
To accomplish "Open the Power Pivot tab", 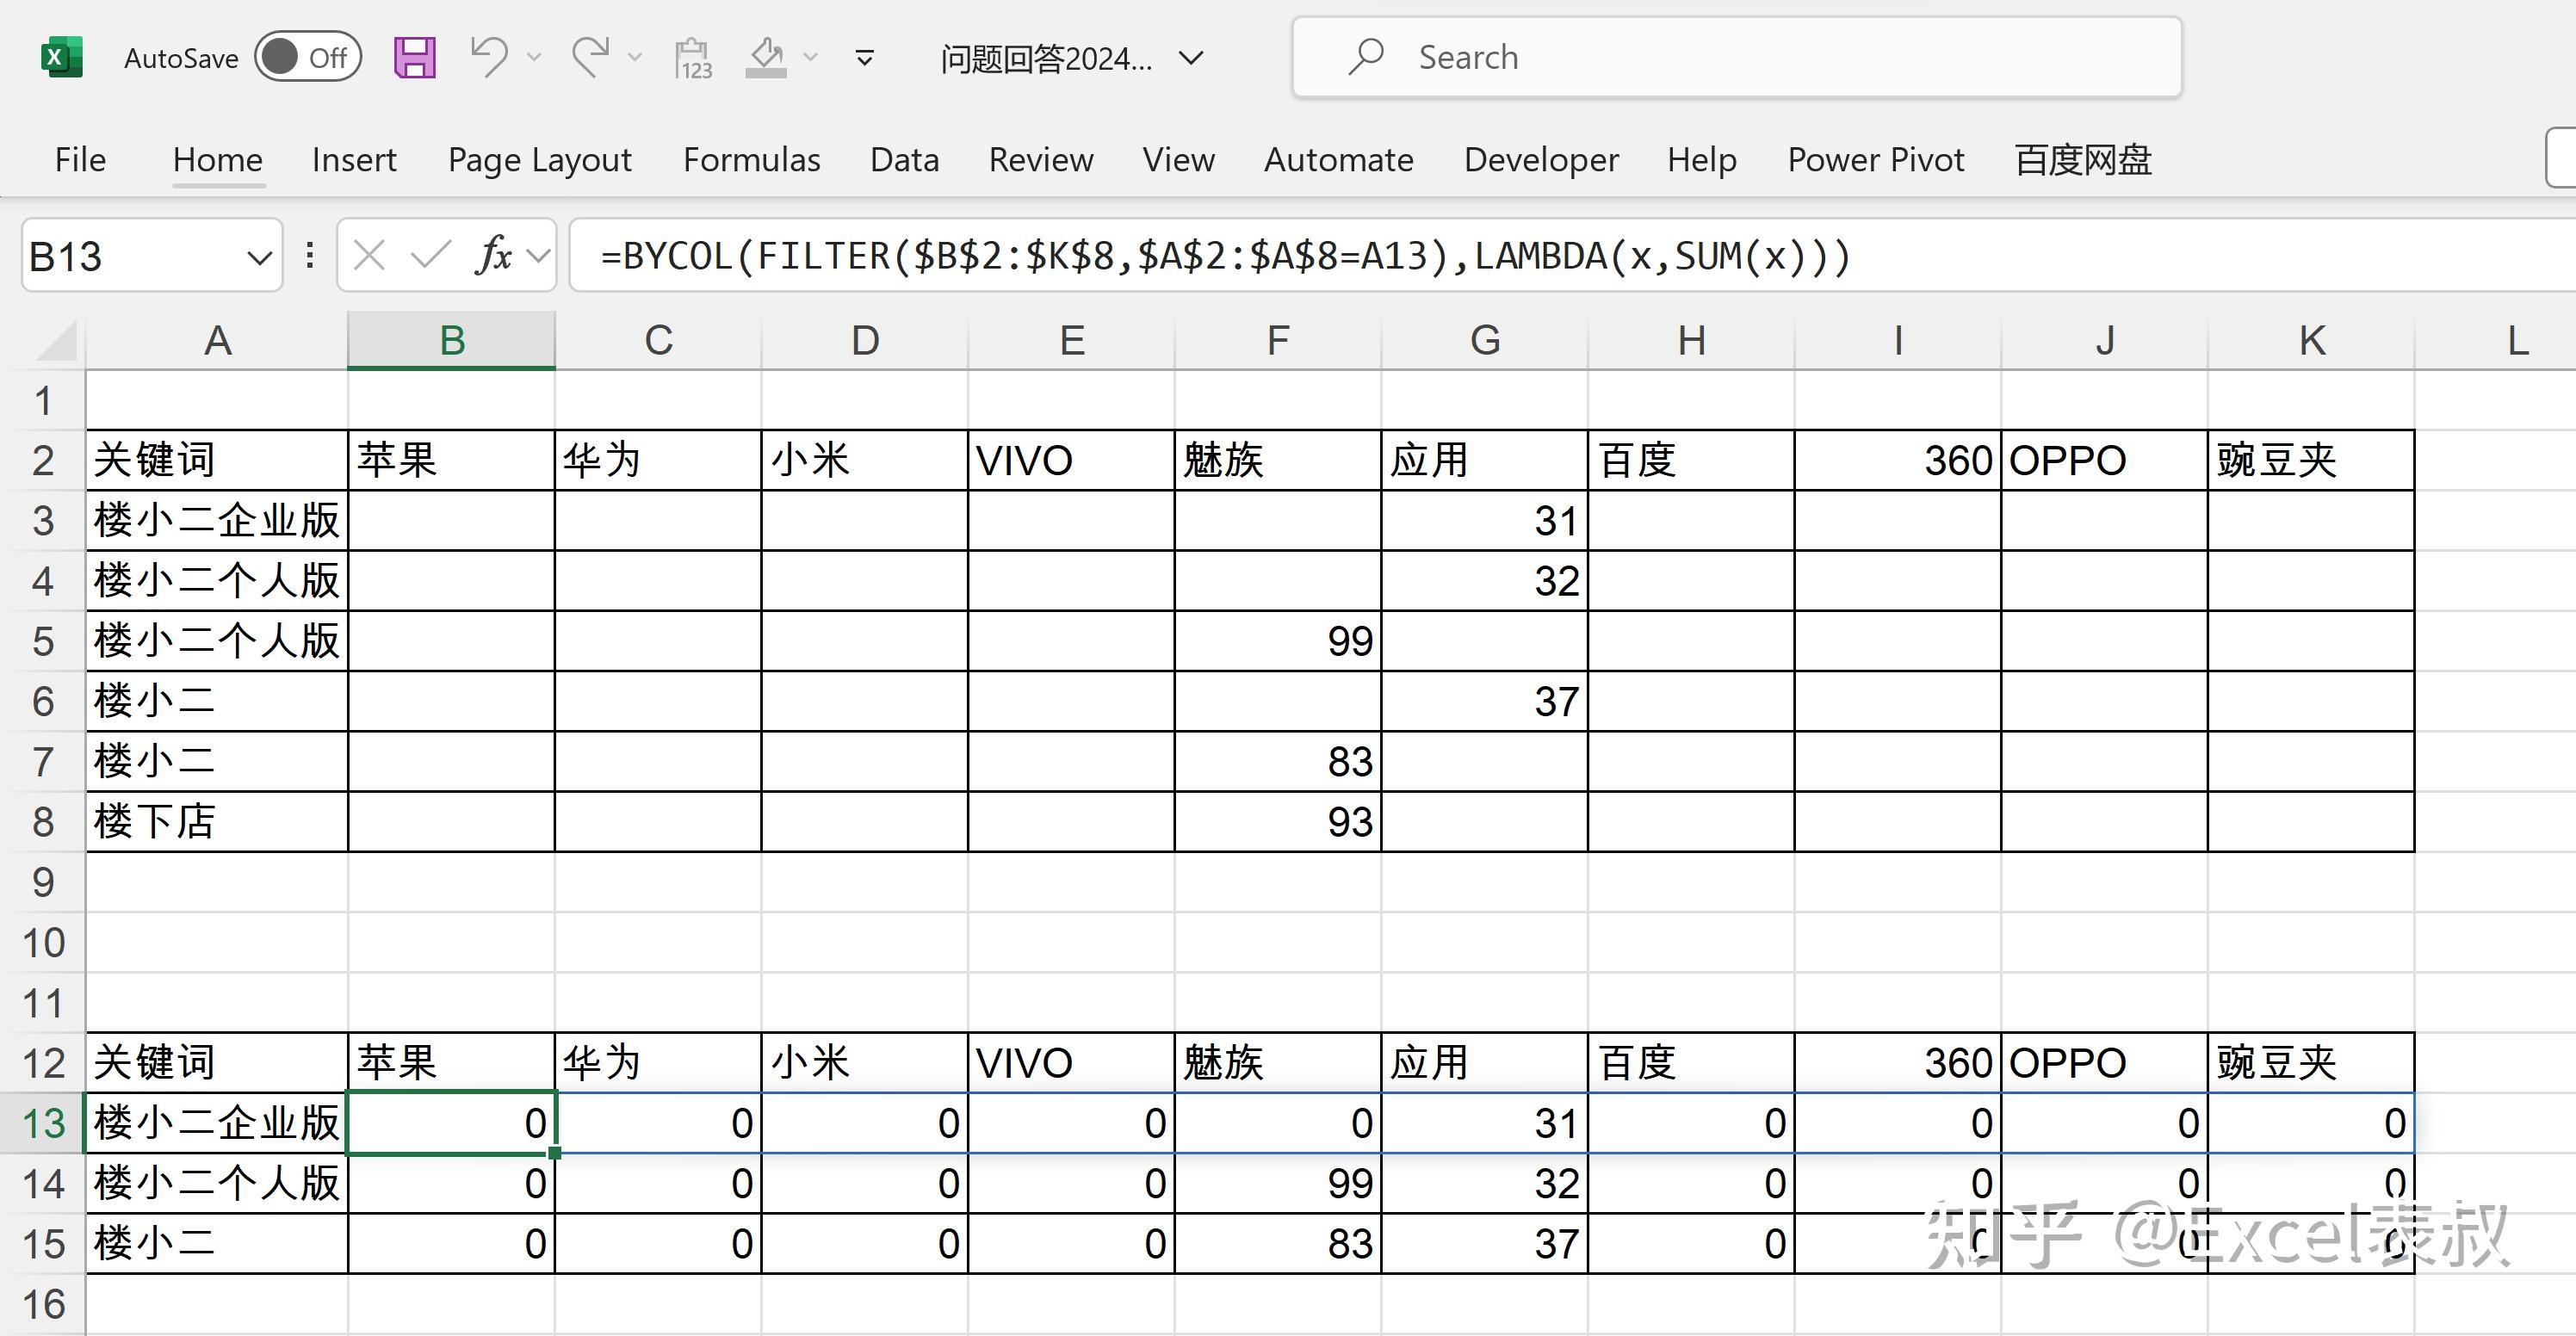I will tap(1876, 160).
